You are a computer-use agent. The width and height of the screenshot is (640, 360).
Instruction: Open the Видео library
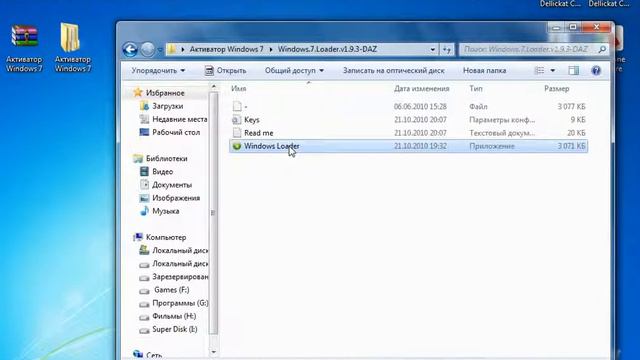coord(162,172)
